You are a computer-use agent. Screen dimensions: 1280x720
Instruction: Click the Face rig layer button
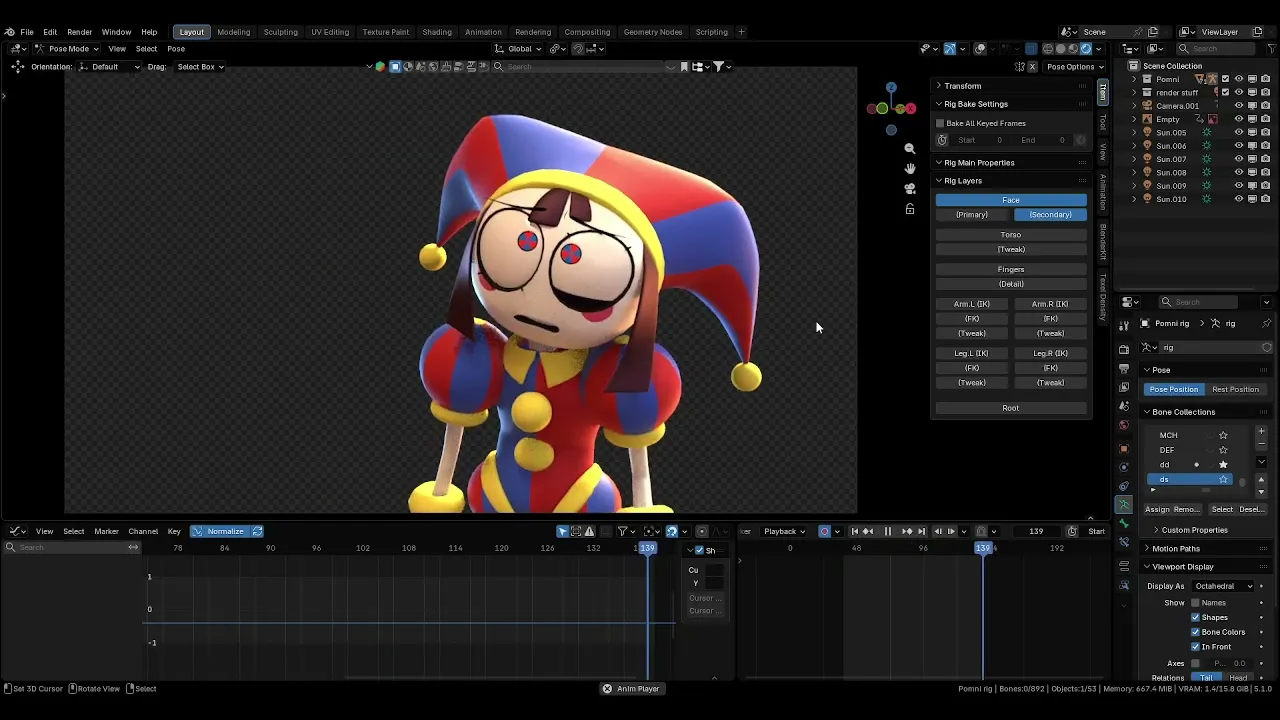[1011, 200]
